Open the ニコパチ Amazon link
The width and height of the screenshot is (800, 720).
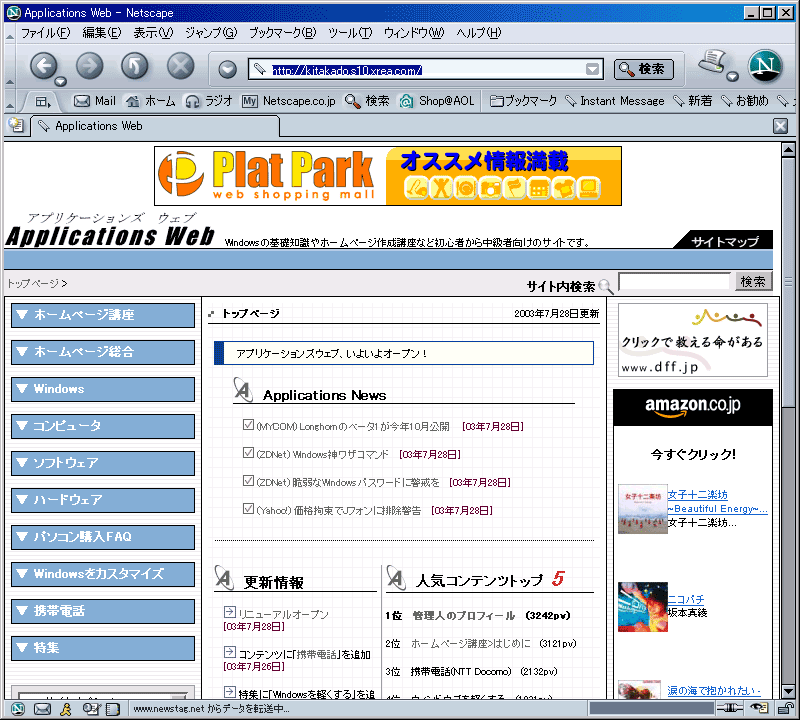click(x=686, y=599)
